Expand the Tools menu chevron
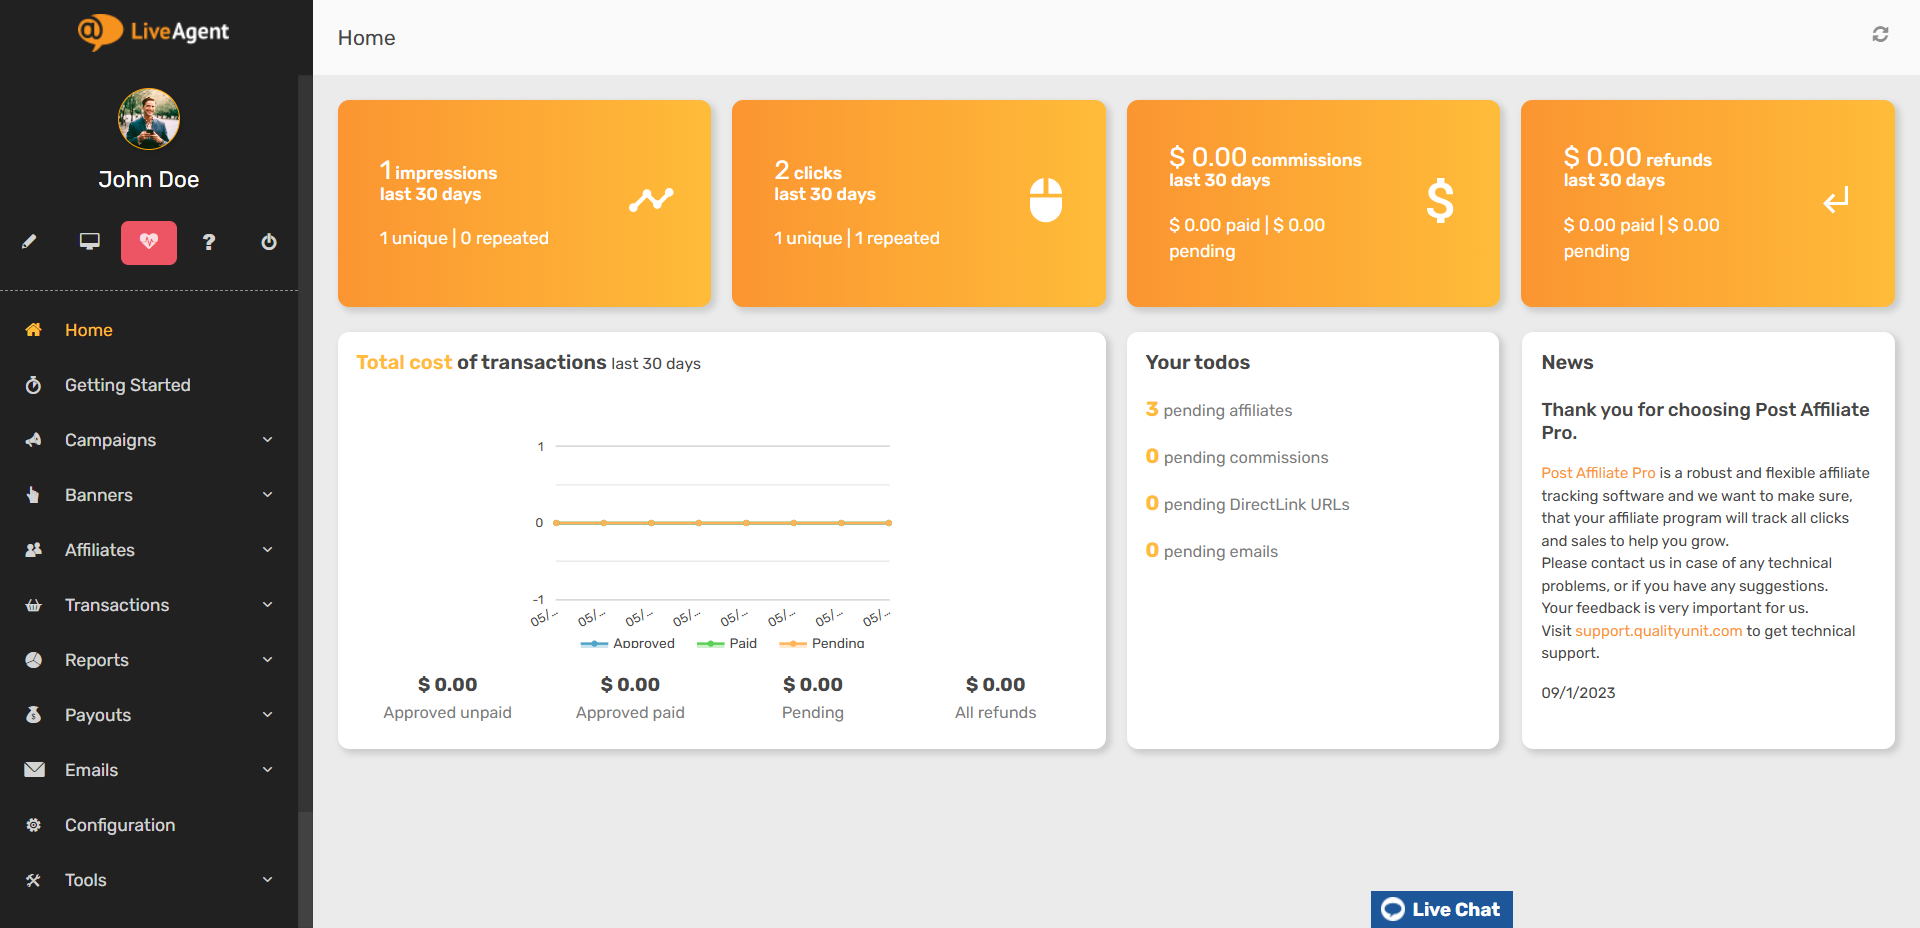The image size is (1920, 928). [x=267, y=880]
